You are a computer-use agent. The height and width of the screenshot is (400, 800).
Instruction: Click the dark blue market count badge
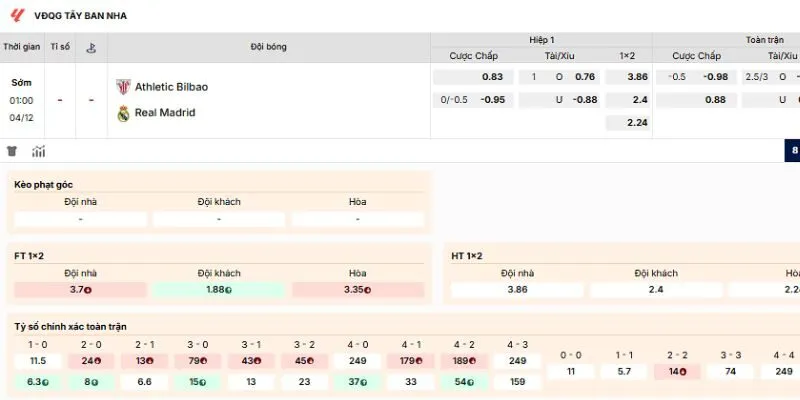794,152
